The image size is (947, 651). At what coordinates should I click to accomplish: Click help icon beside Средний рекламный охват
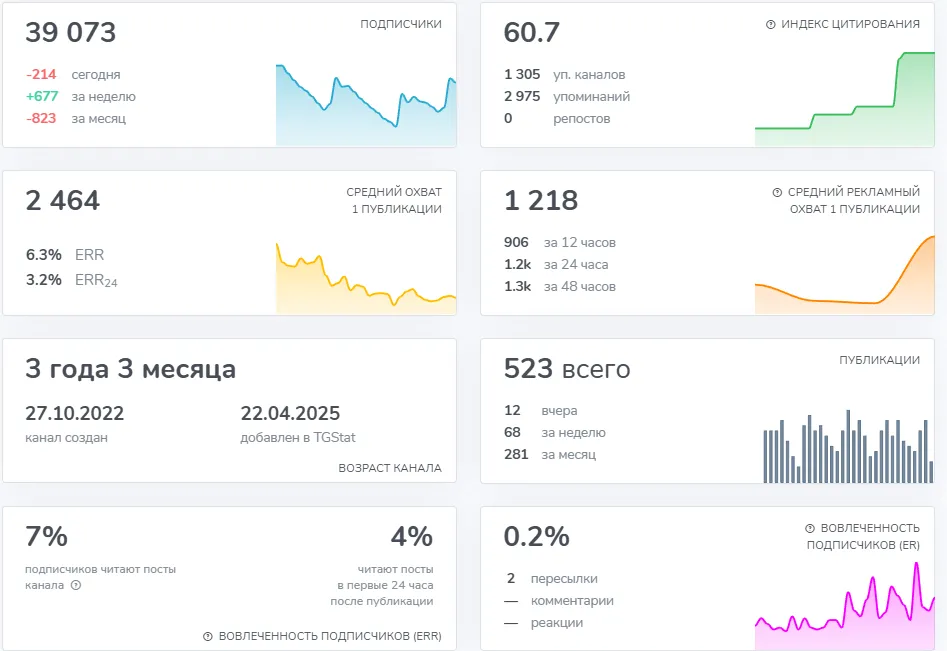(x=777, y=192)
